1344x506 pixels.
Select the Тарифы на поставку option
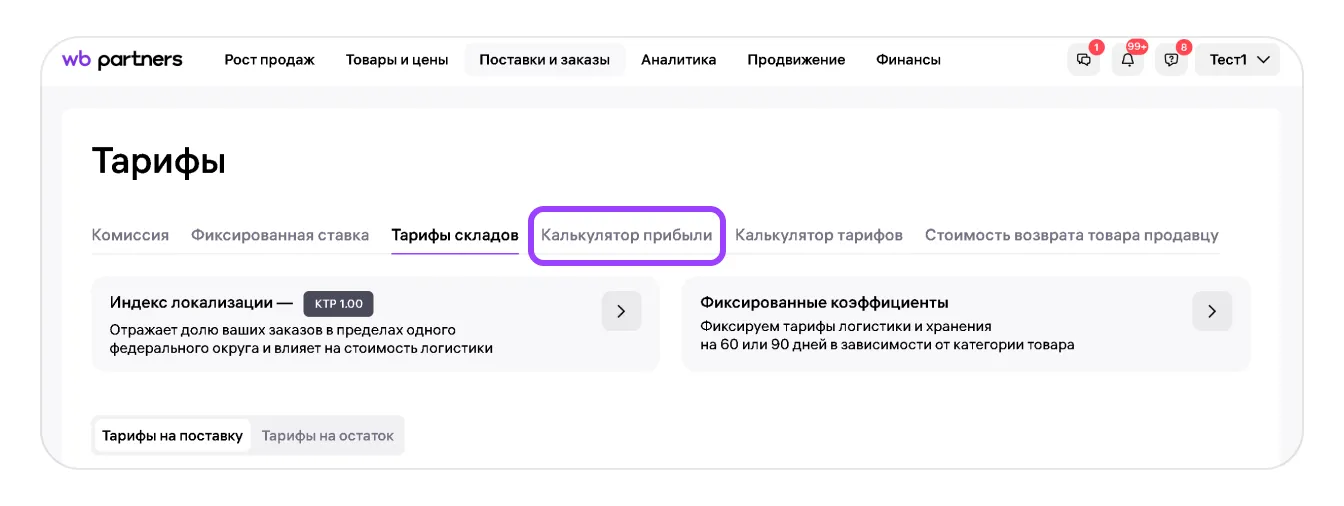(173, 436)
